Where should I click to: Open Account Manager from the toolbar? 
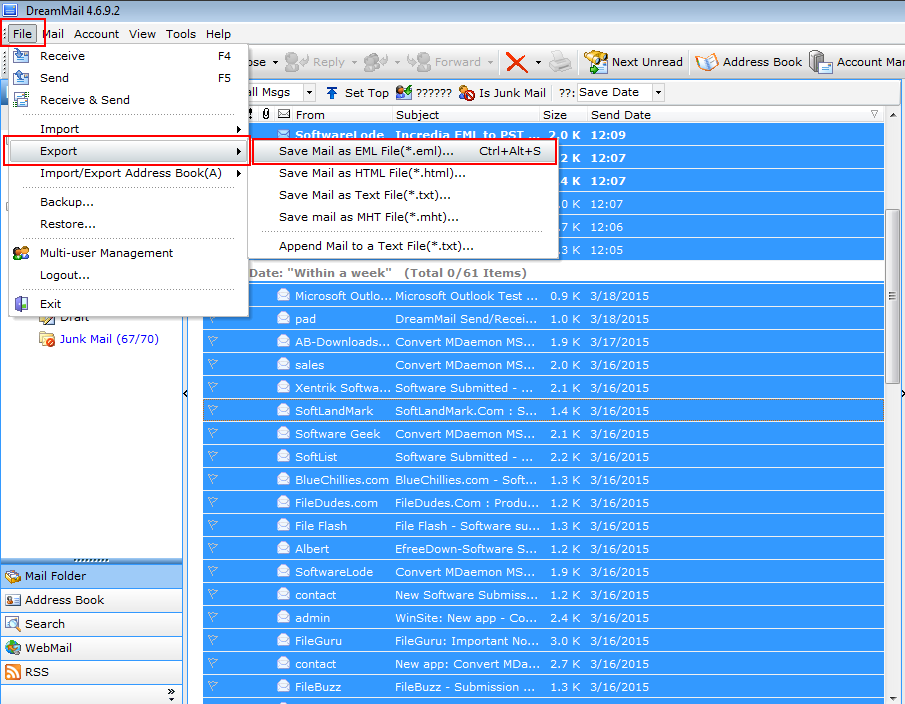pos(857,62)
